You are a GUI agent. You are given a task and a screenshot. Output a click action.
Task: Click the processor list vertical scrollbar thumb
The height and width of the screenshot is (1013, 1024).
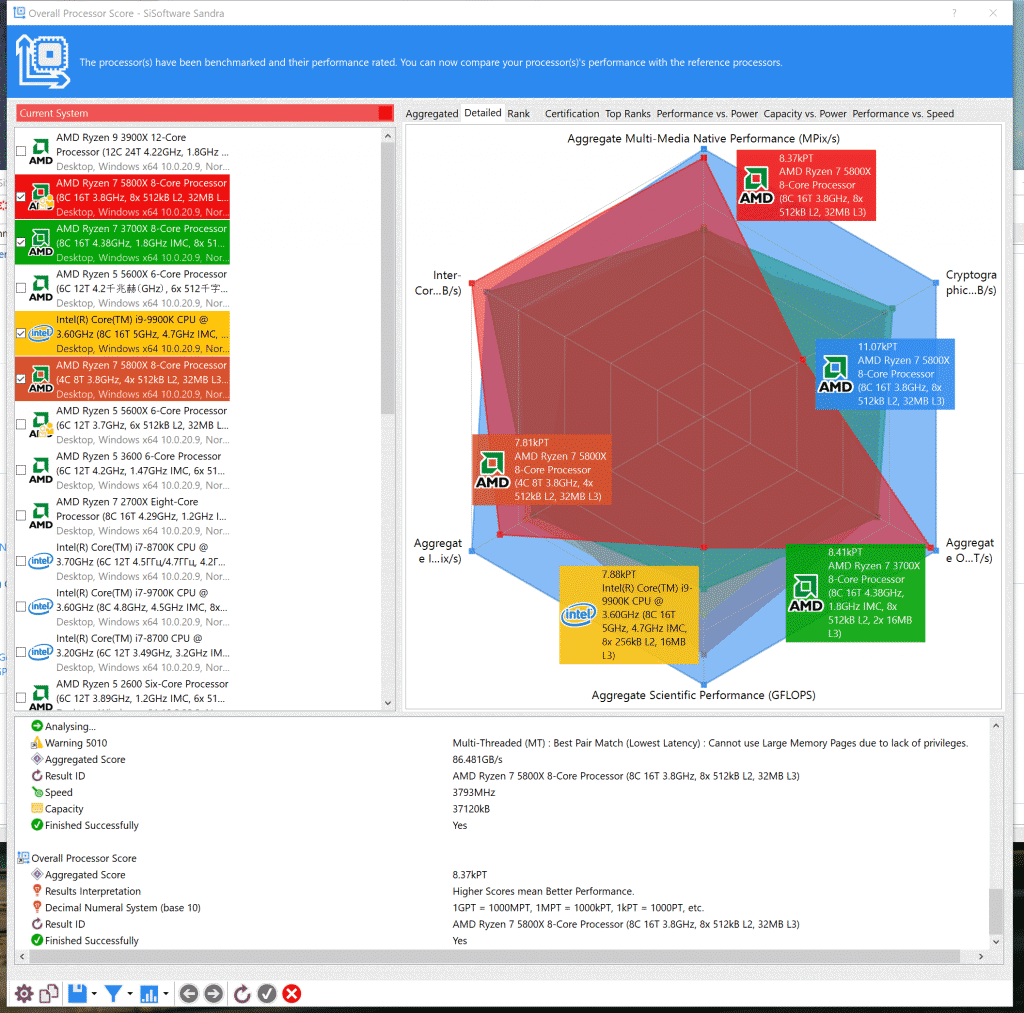point(388,278)
